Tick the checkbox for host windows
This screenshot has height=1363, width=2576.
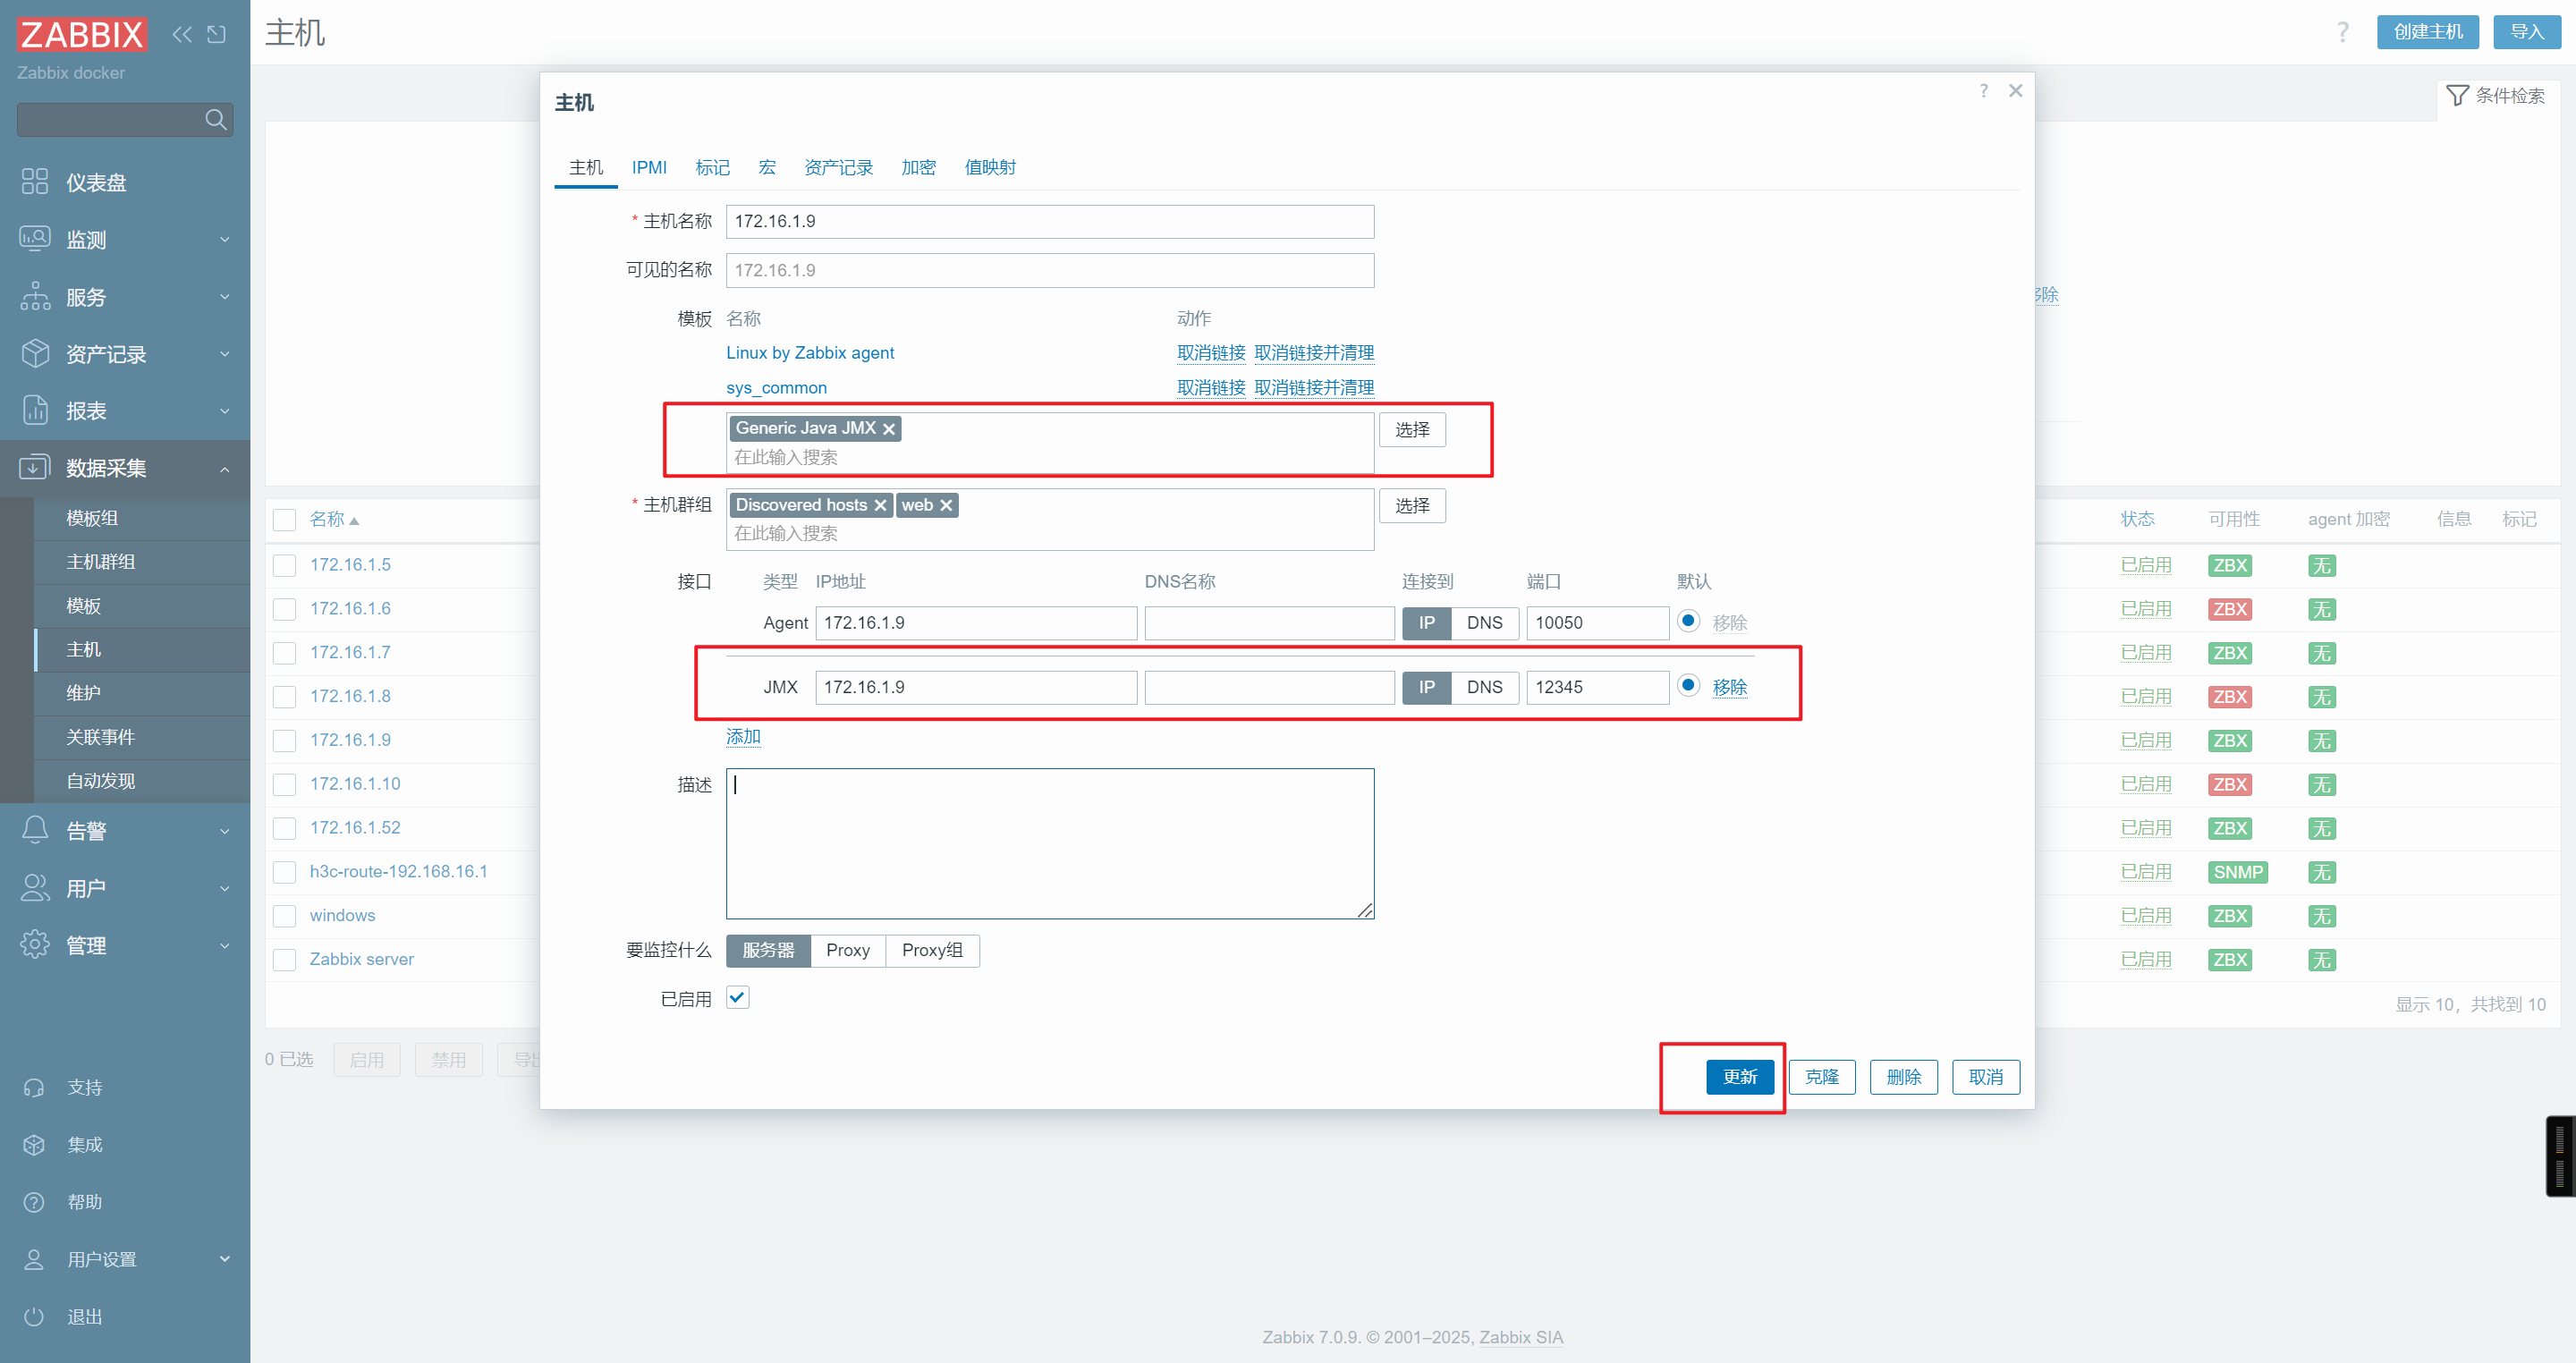(285, 916)
